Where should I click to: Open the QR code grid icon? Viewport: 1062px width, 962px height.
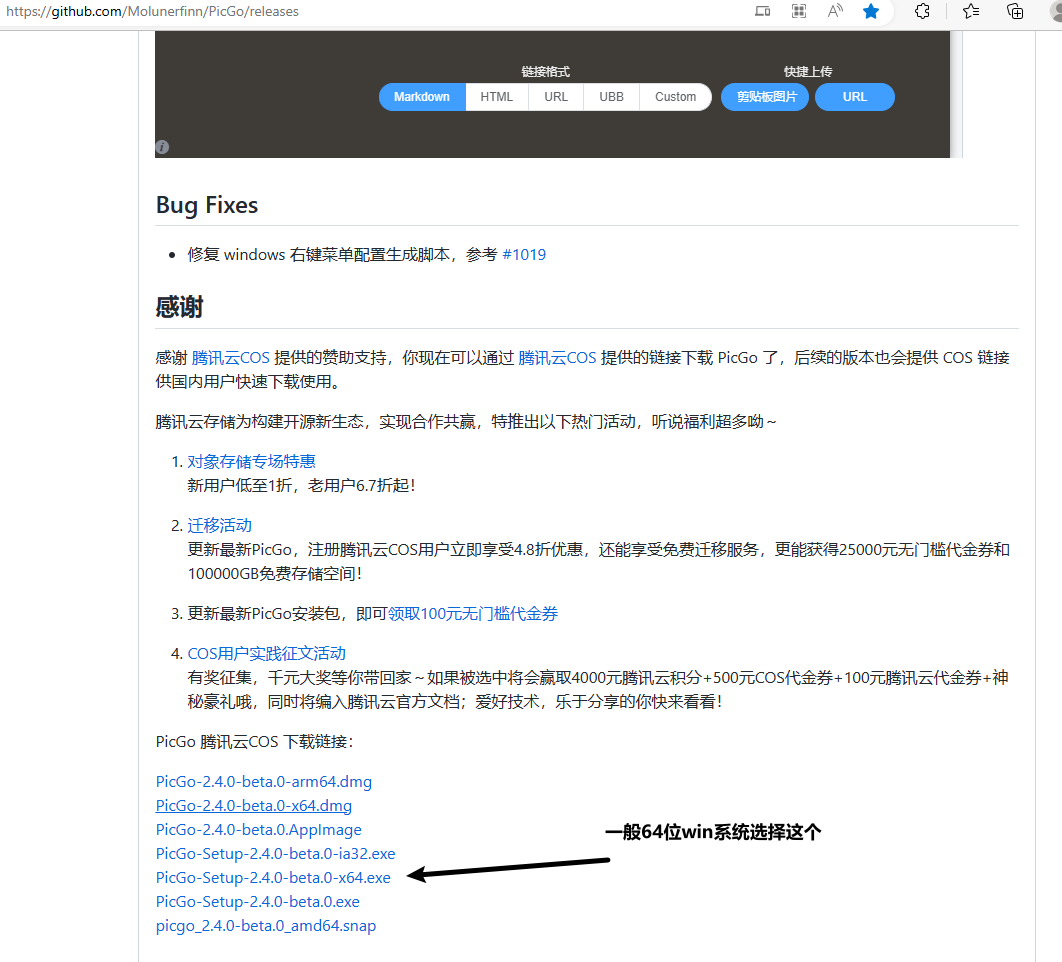(x=798, y=11)
